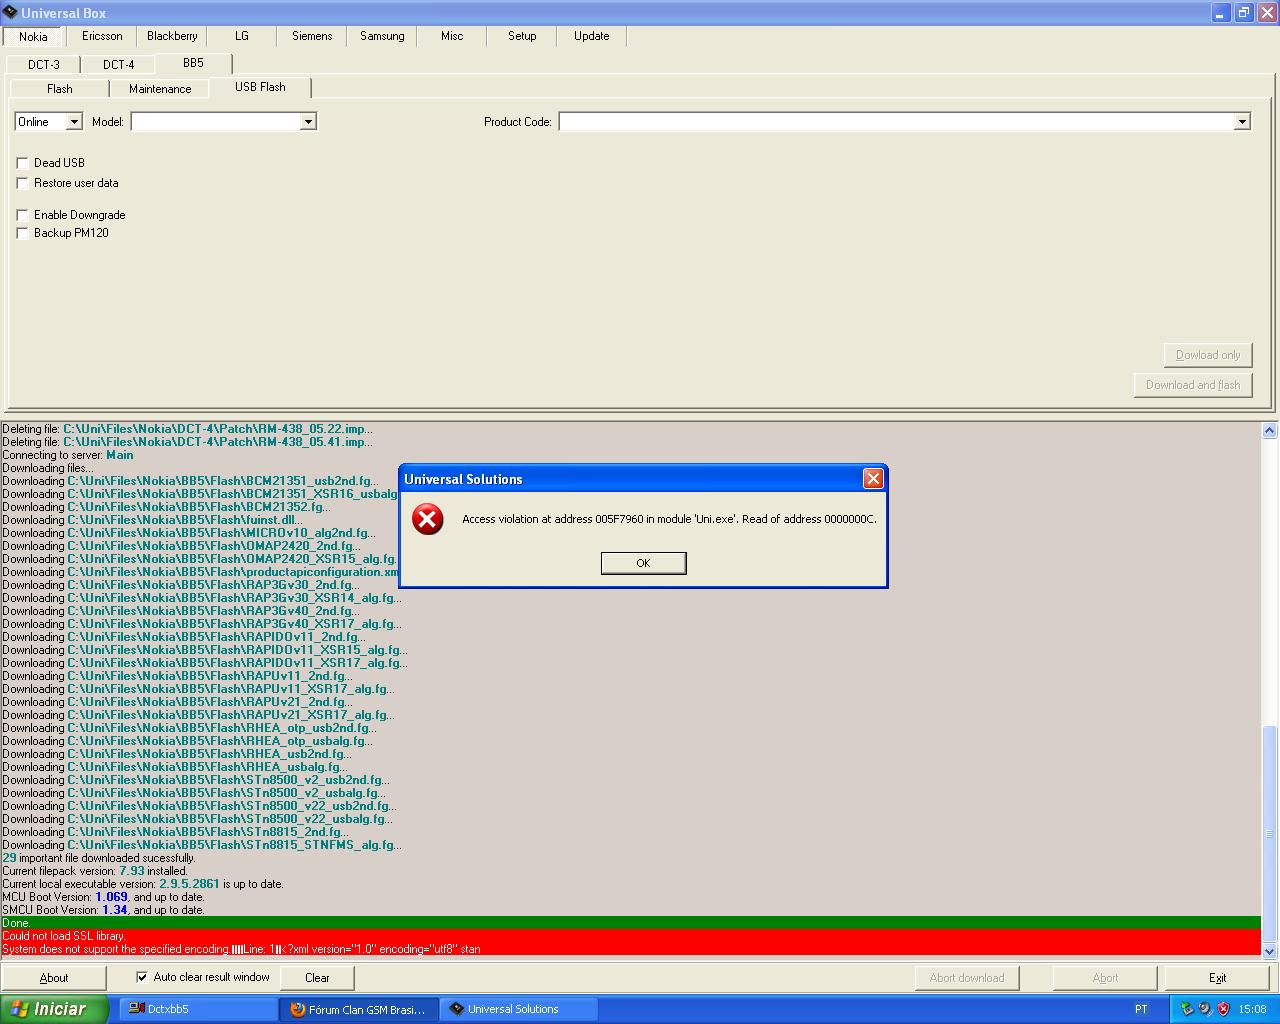Click the 'System does not support' encoding error line
Viewport: 1280px width, 1024px height.
(631, 949)
